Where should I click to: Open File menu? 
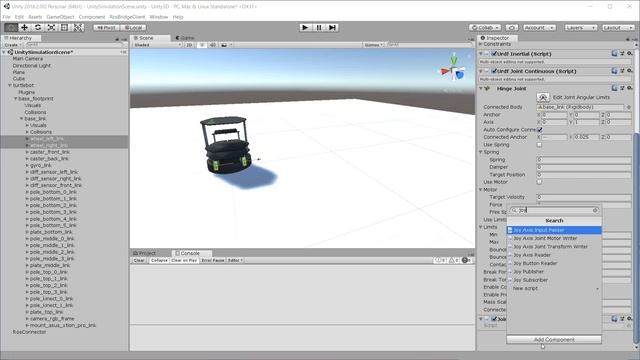[x=7, y=17]
